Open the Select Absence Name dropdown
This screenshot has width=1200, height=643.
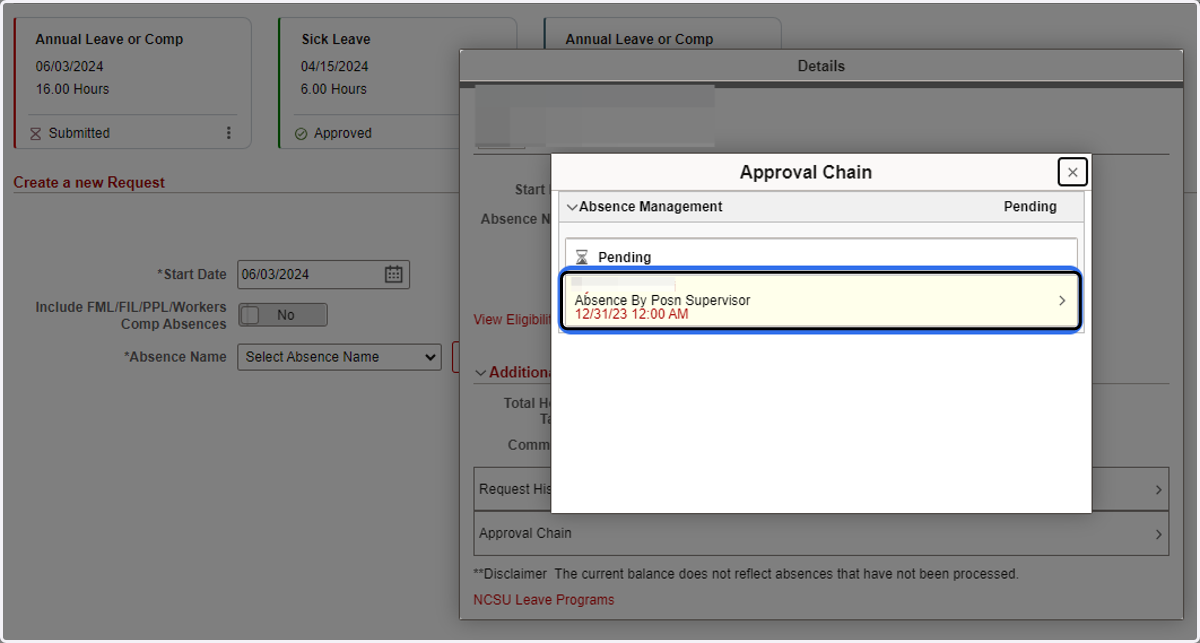(x=339, y=357)
